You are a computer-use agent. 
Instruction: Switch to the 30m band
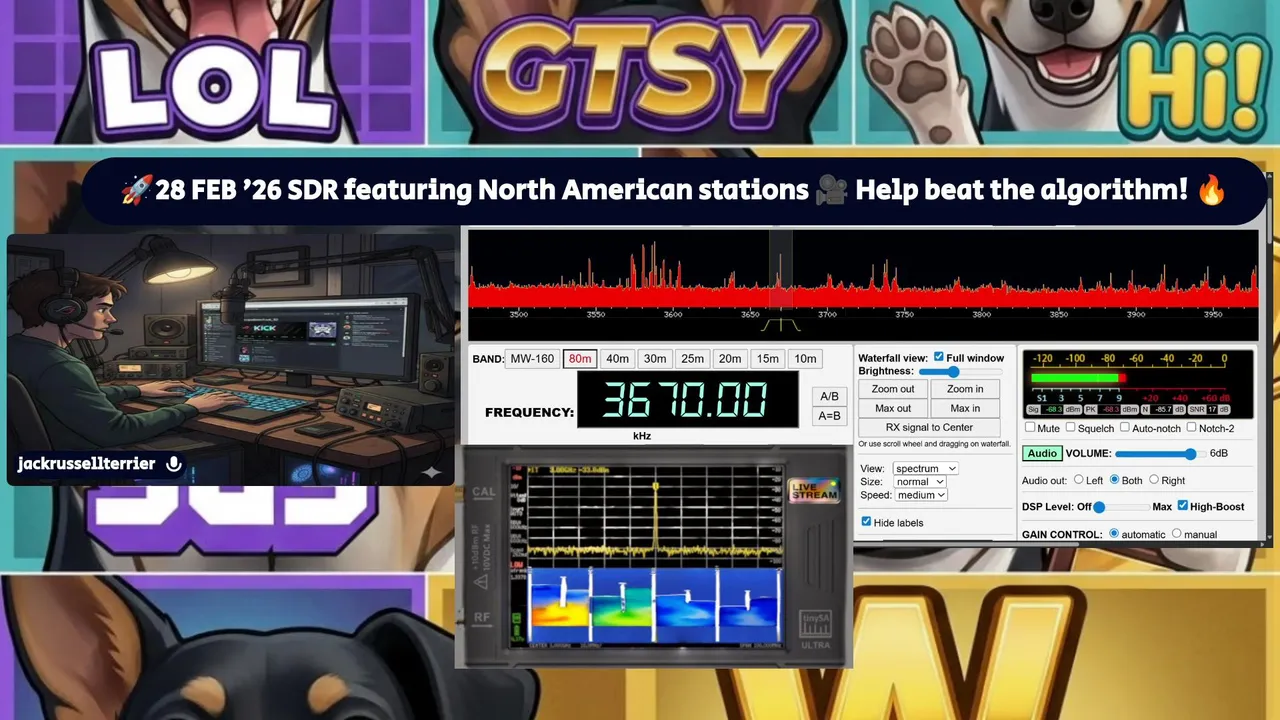coord(655,359)
